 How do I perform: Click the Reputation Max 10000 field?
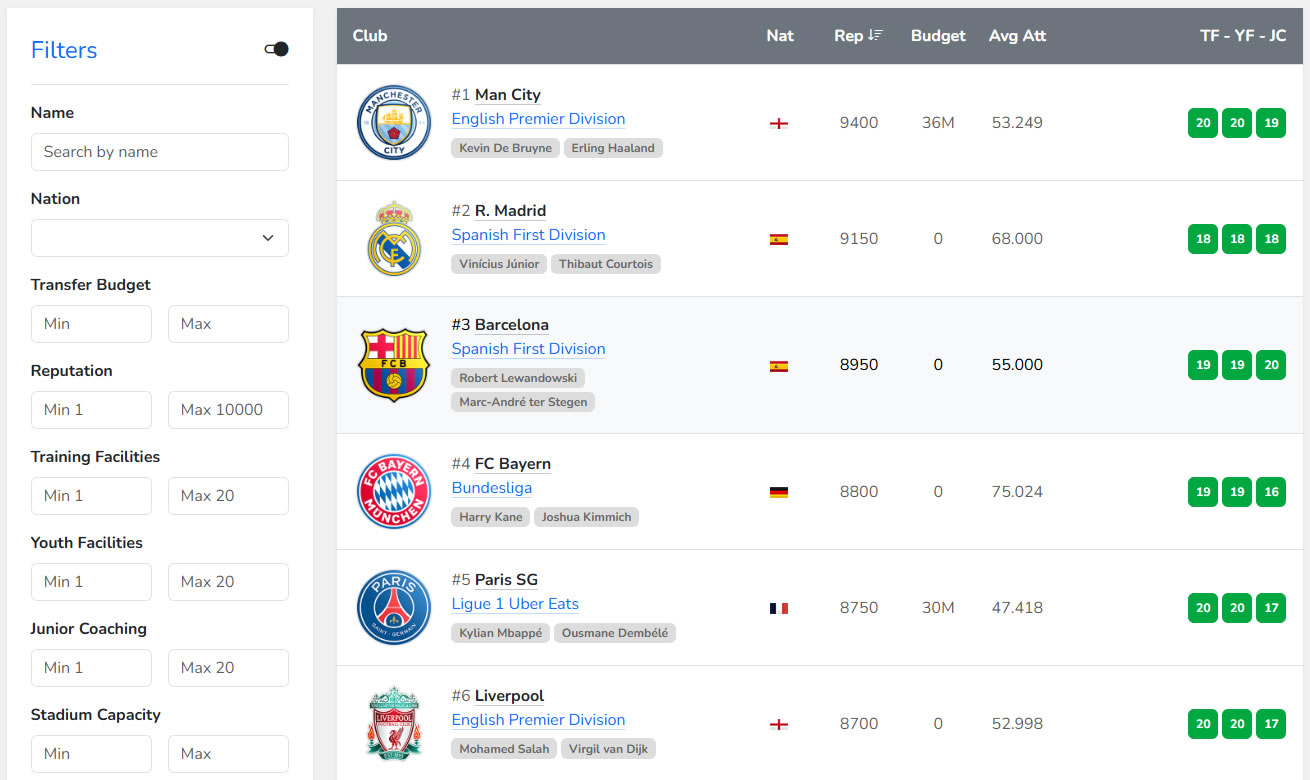tap(228, 410)
